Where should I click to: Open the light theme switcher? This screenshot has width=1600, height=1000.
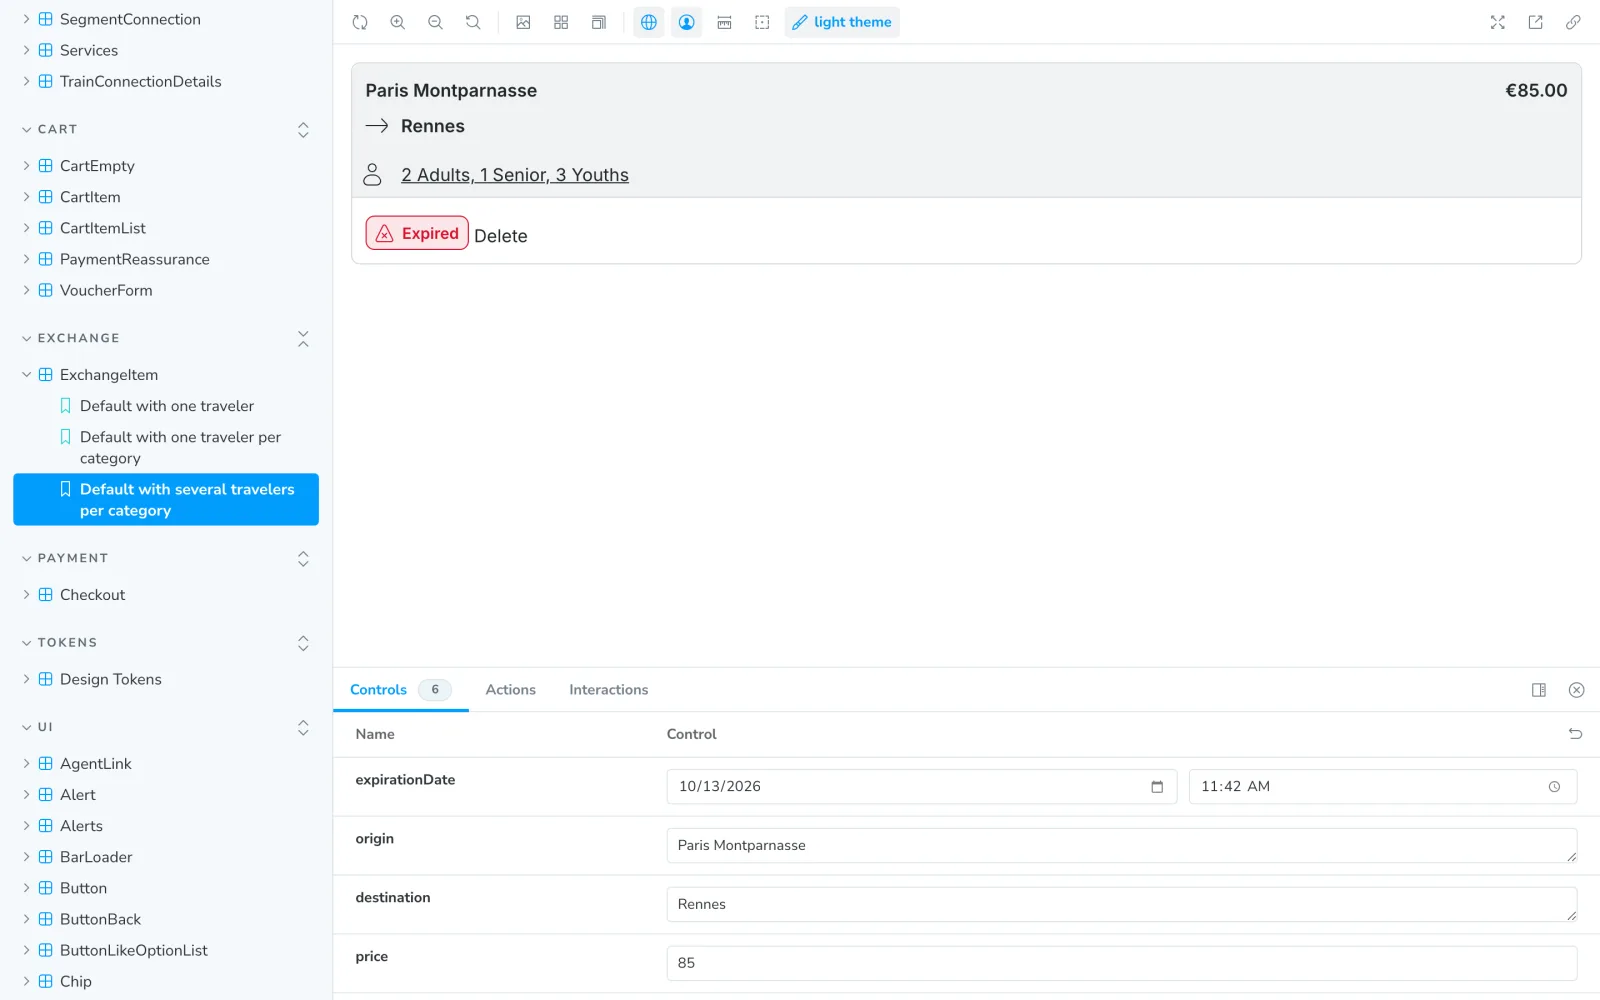842,22
